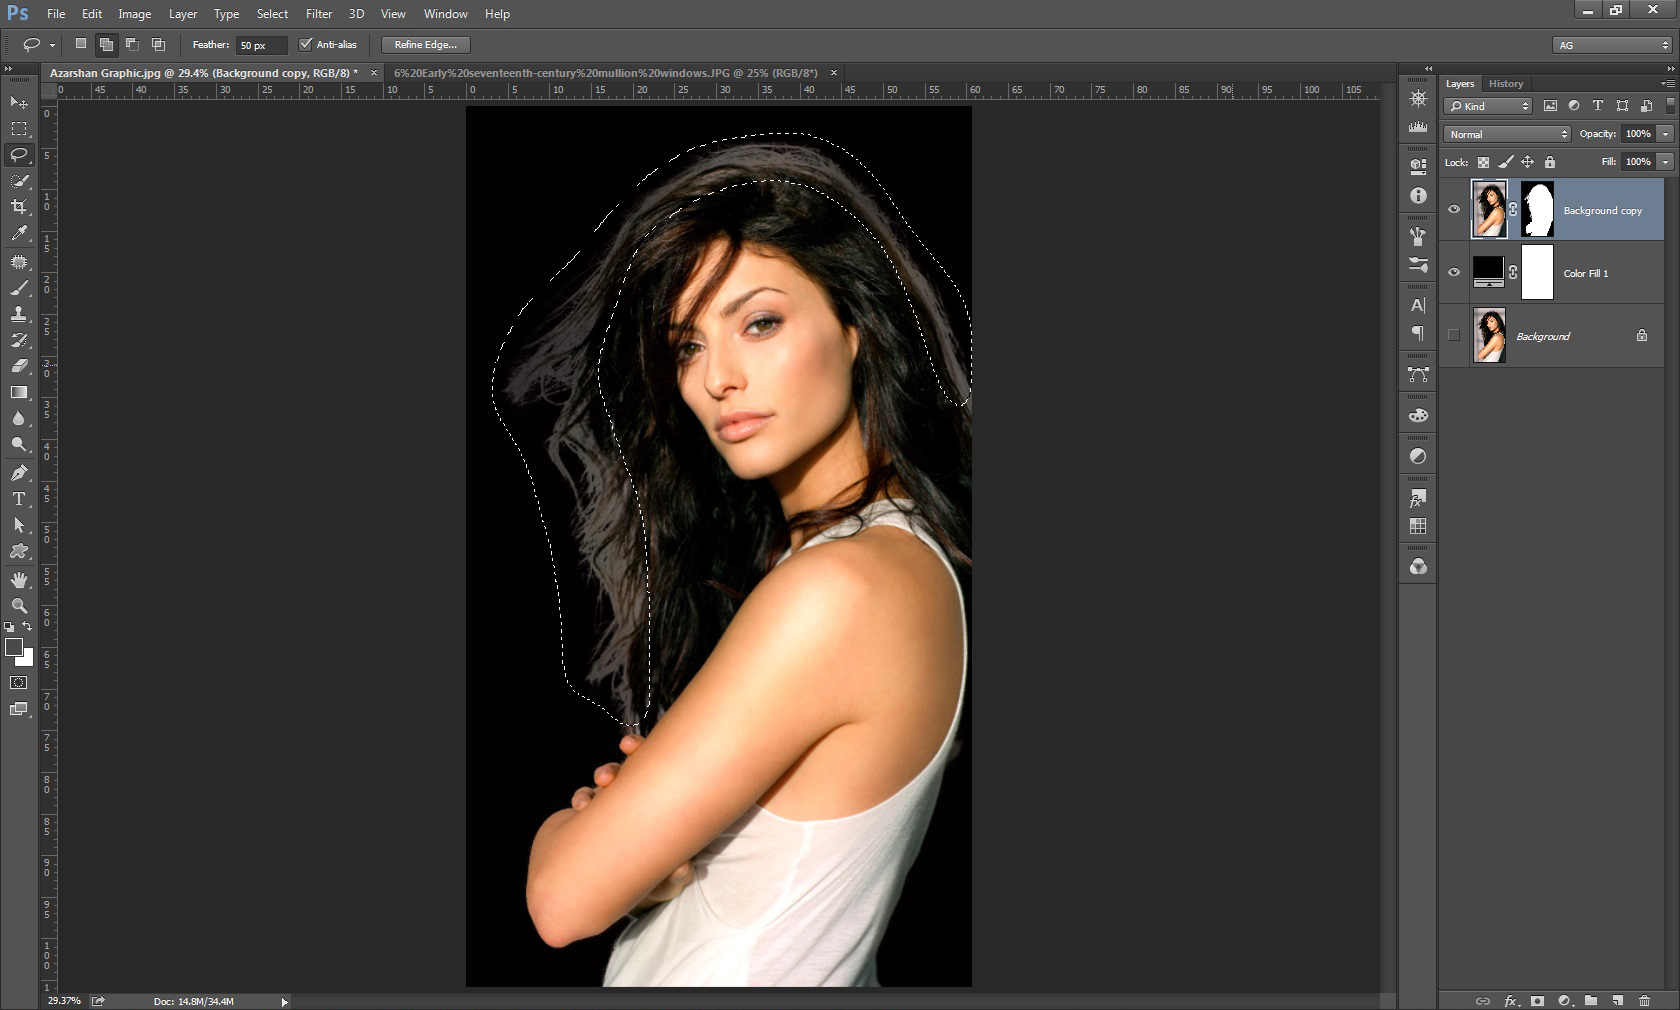Expand the layer Opacity slider dropdown

pos(1665,134)
